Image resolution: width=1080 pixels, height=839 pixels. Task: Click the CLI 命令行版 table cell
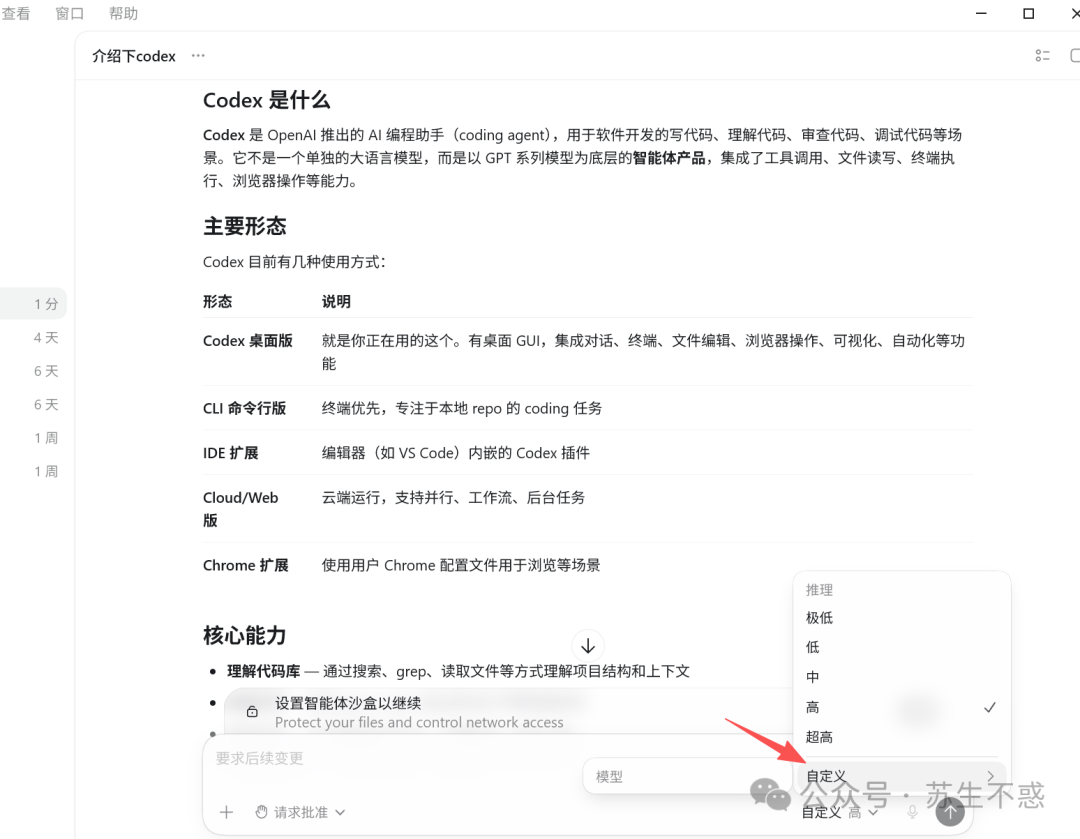pyautogui.click(x=245, y=408)
